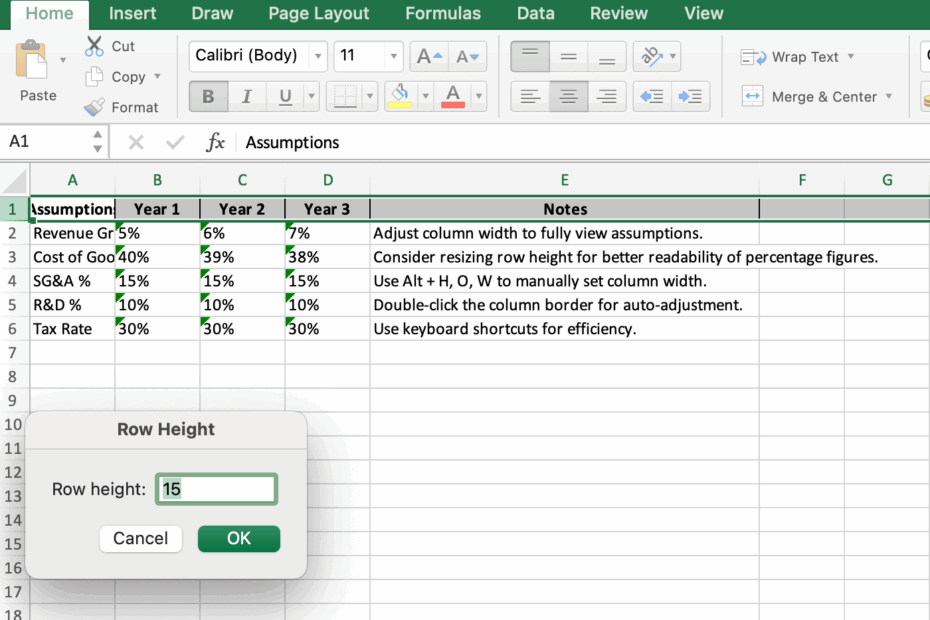Apply cell borders icon
930x620 pixels.
tap(345, 96)
